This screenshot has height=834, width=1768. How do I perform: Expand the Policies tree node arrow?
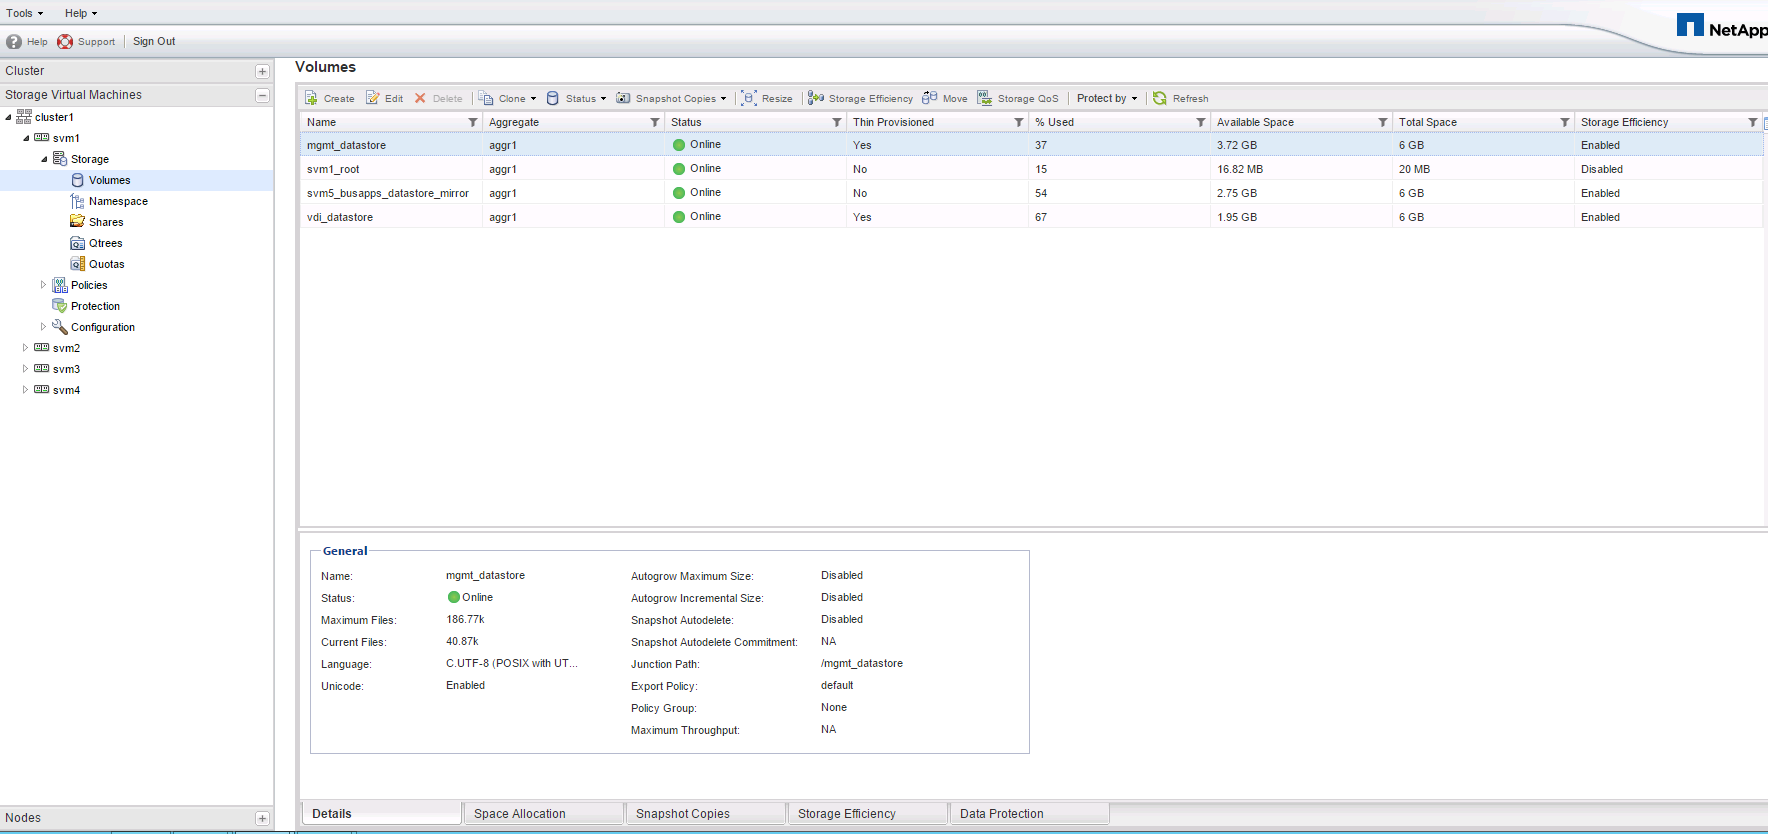point(43,285)
